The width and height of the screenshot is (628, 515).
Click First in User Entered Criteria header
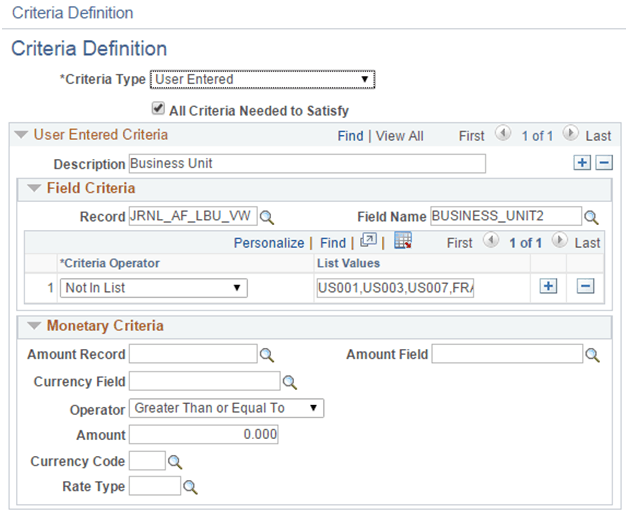pos(471,136)
